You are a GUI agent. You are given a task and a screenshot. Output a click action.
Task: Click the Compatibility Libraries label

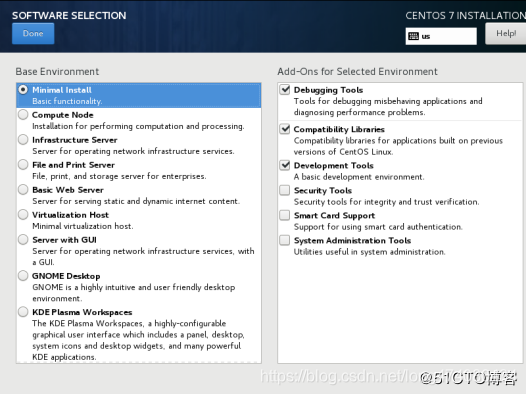(339, 129)
